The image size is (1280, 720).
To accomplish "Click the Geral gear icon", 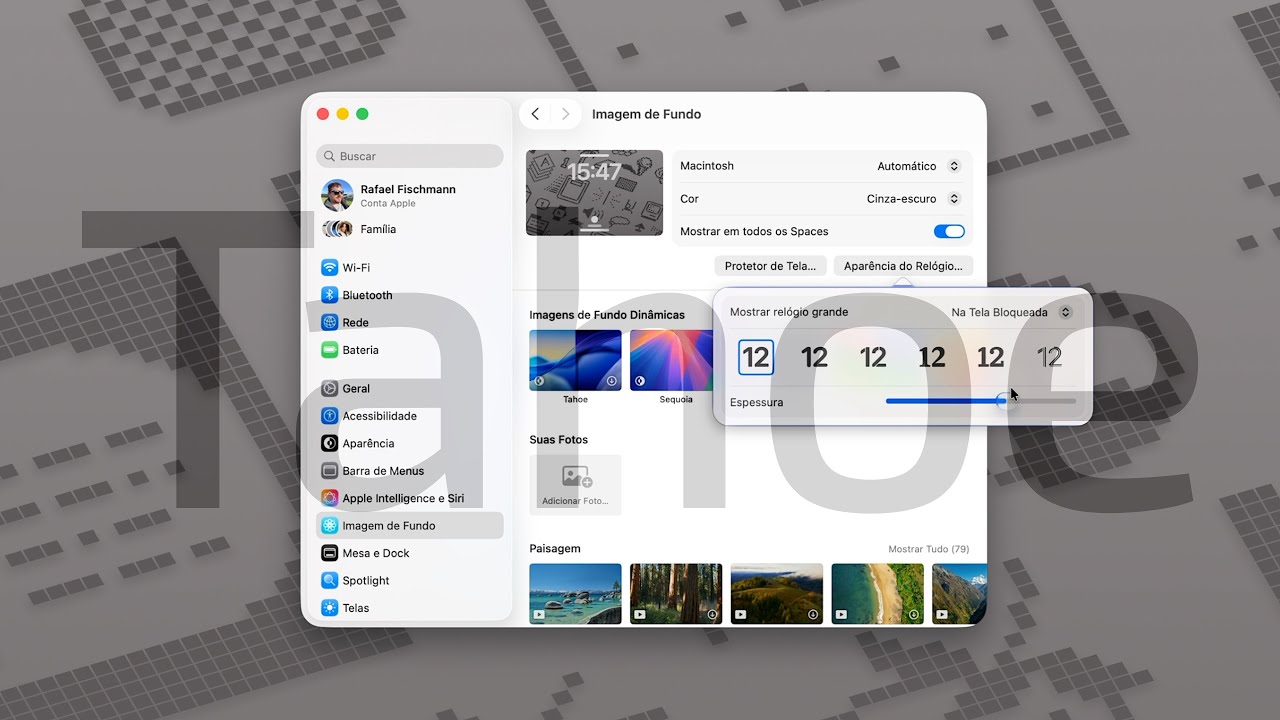I will coord(329,388).
